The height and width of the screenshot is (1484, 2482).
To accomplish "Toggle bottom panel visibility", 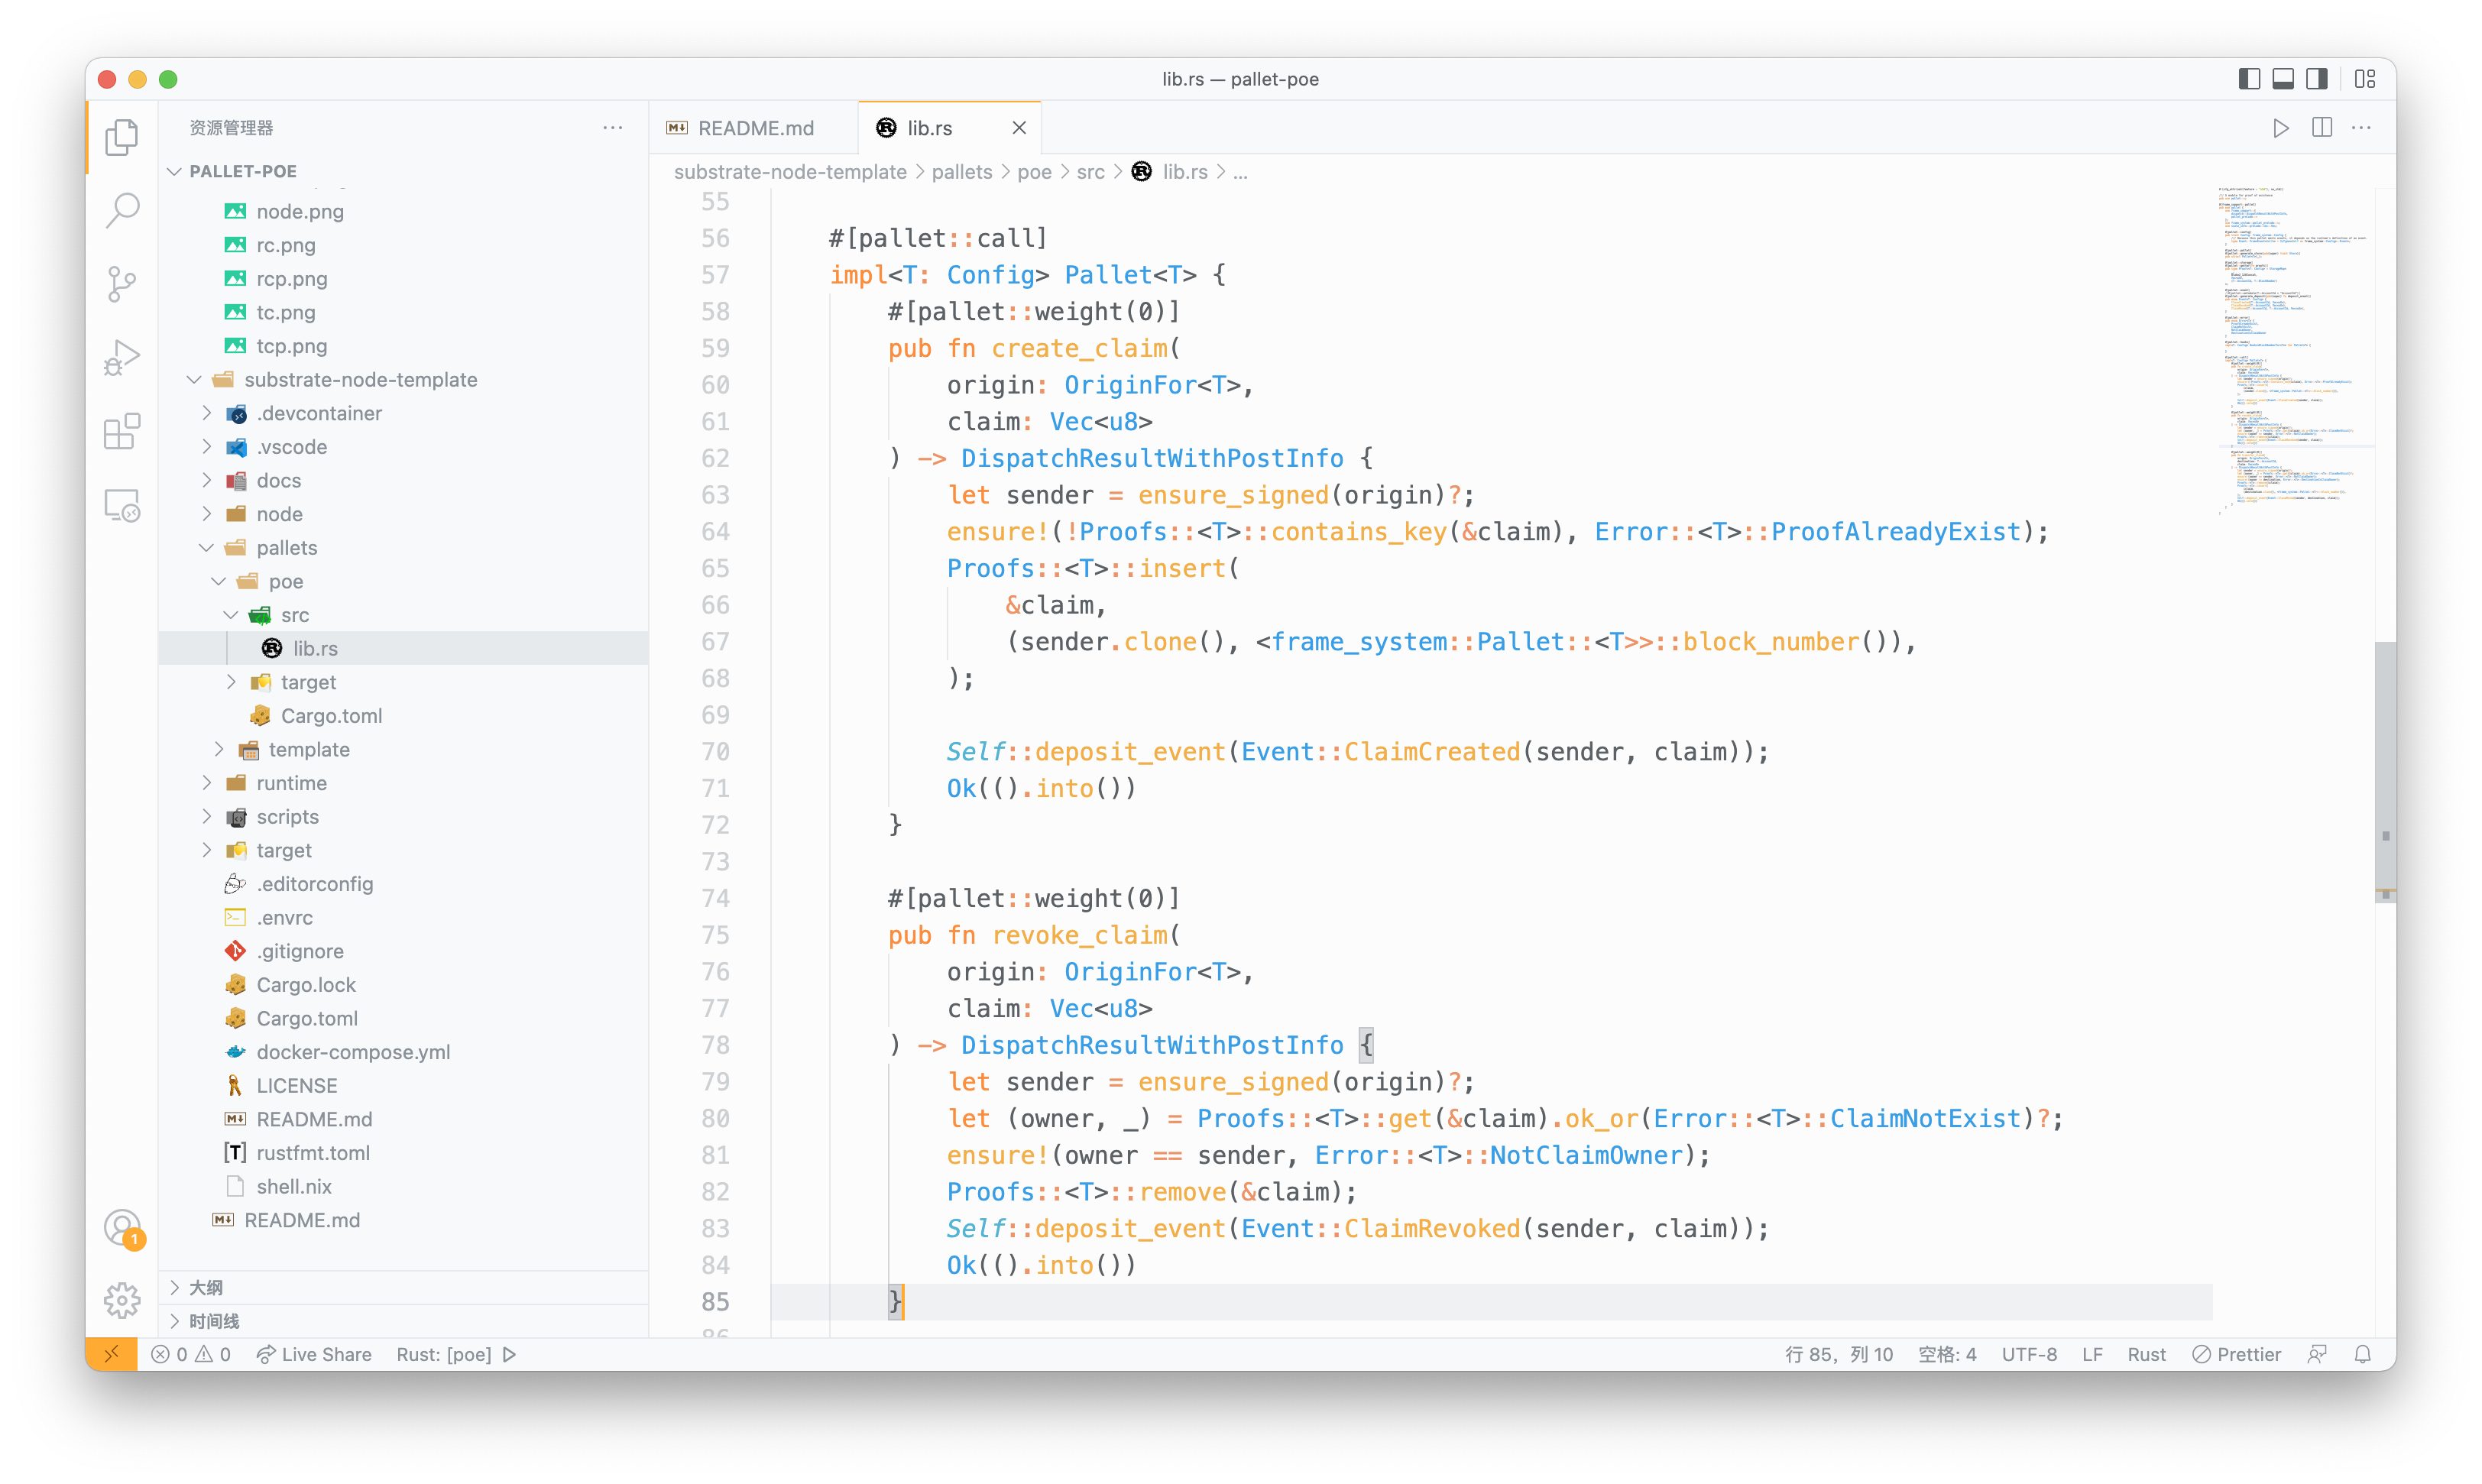I will tap(2283, 79).
